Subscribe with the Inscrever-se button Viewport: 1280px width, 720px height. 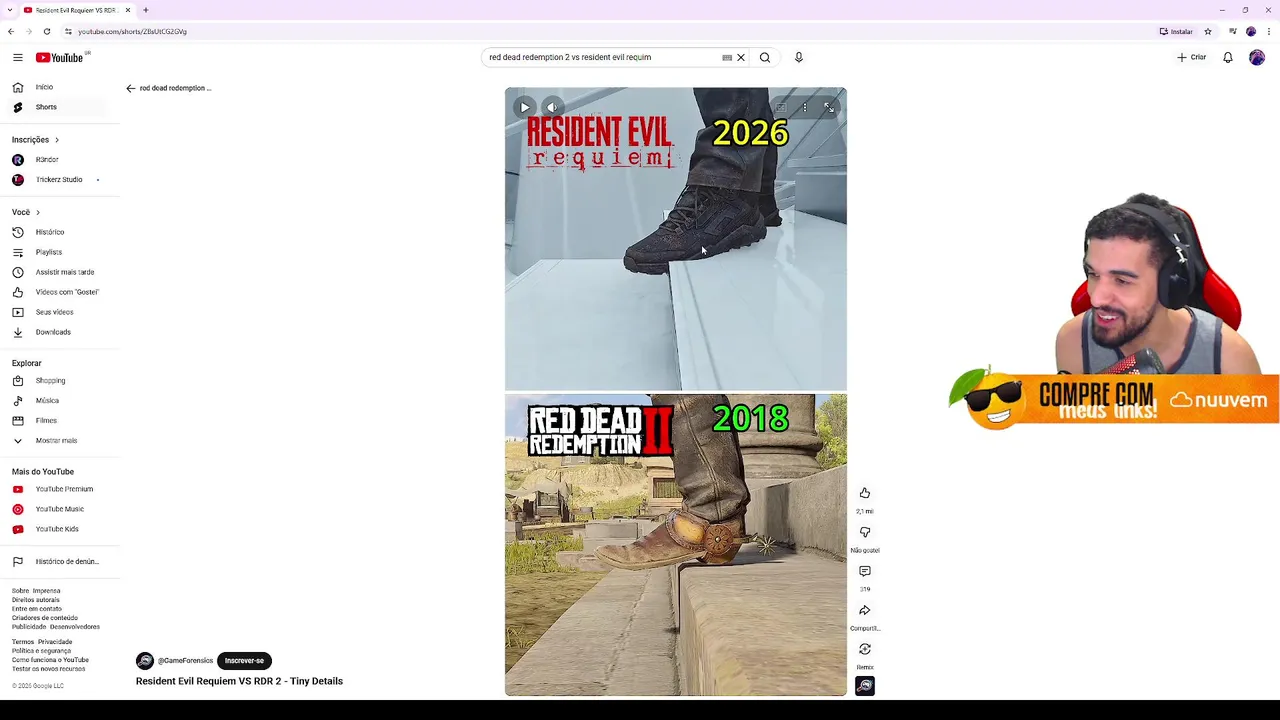click(x=244, y=661)
